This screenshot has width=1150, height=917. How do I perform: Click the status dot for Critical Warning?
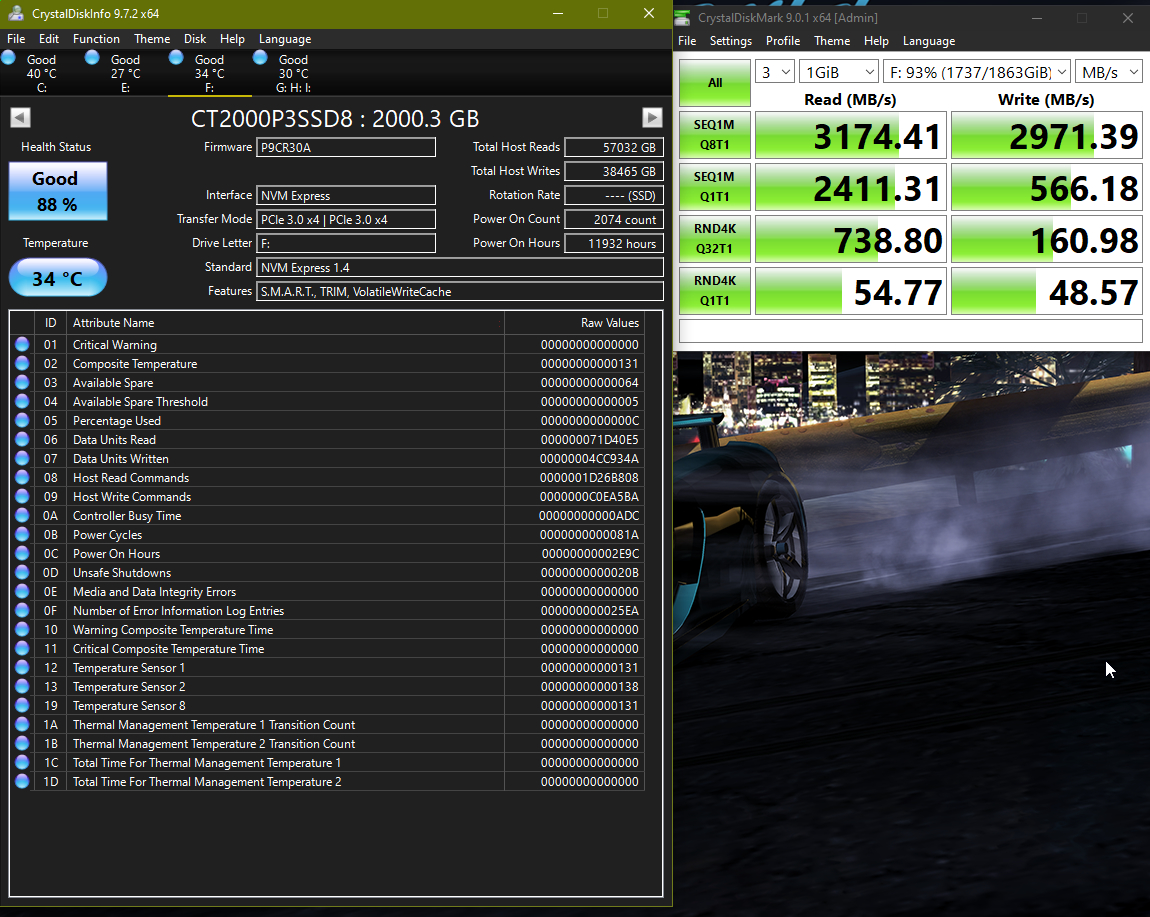coord(22,344)
